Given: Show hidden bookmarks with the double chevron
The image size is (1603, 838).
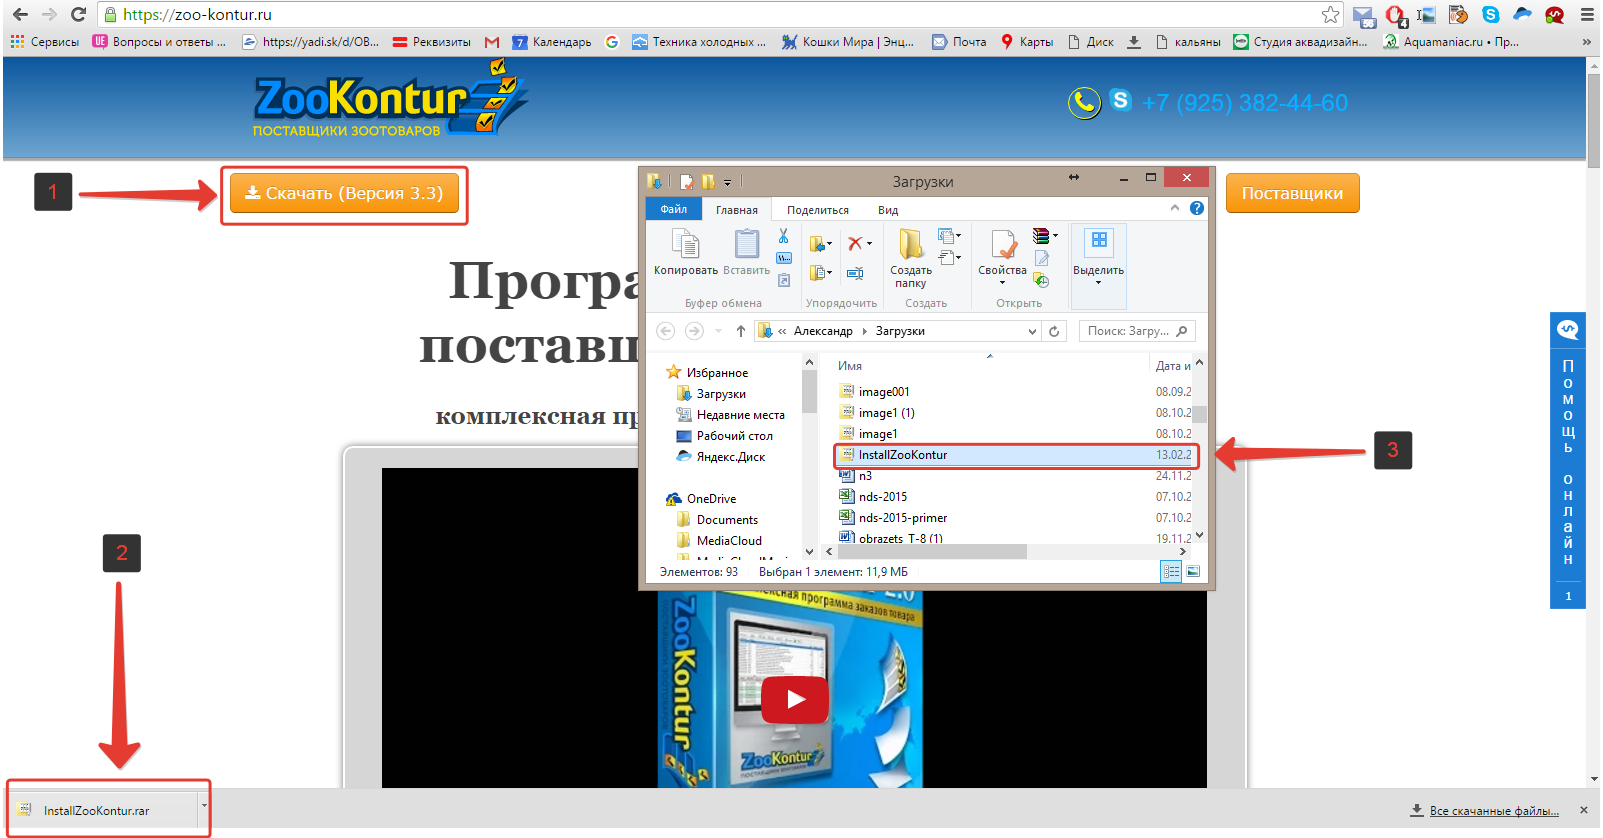Looking at the screenshot, I should coord(1586,42).
